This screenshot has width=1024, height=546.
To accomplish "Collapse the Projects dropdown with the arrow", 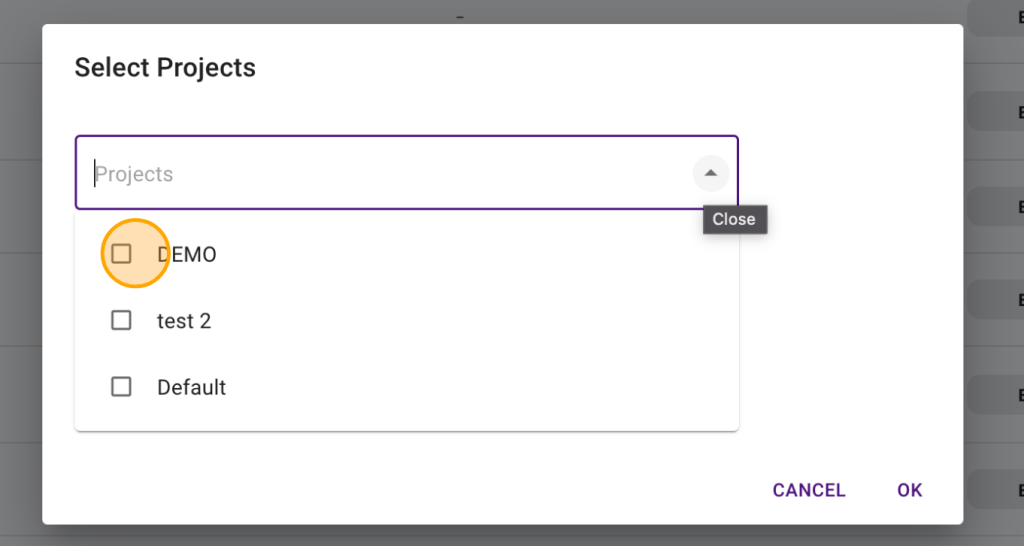I will (710, 173).
